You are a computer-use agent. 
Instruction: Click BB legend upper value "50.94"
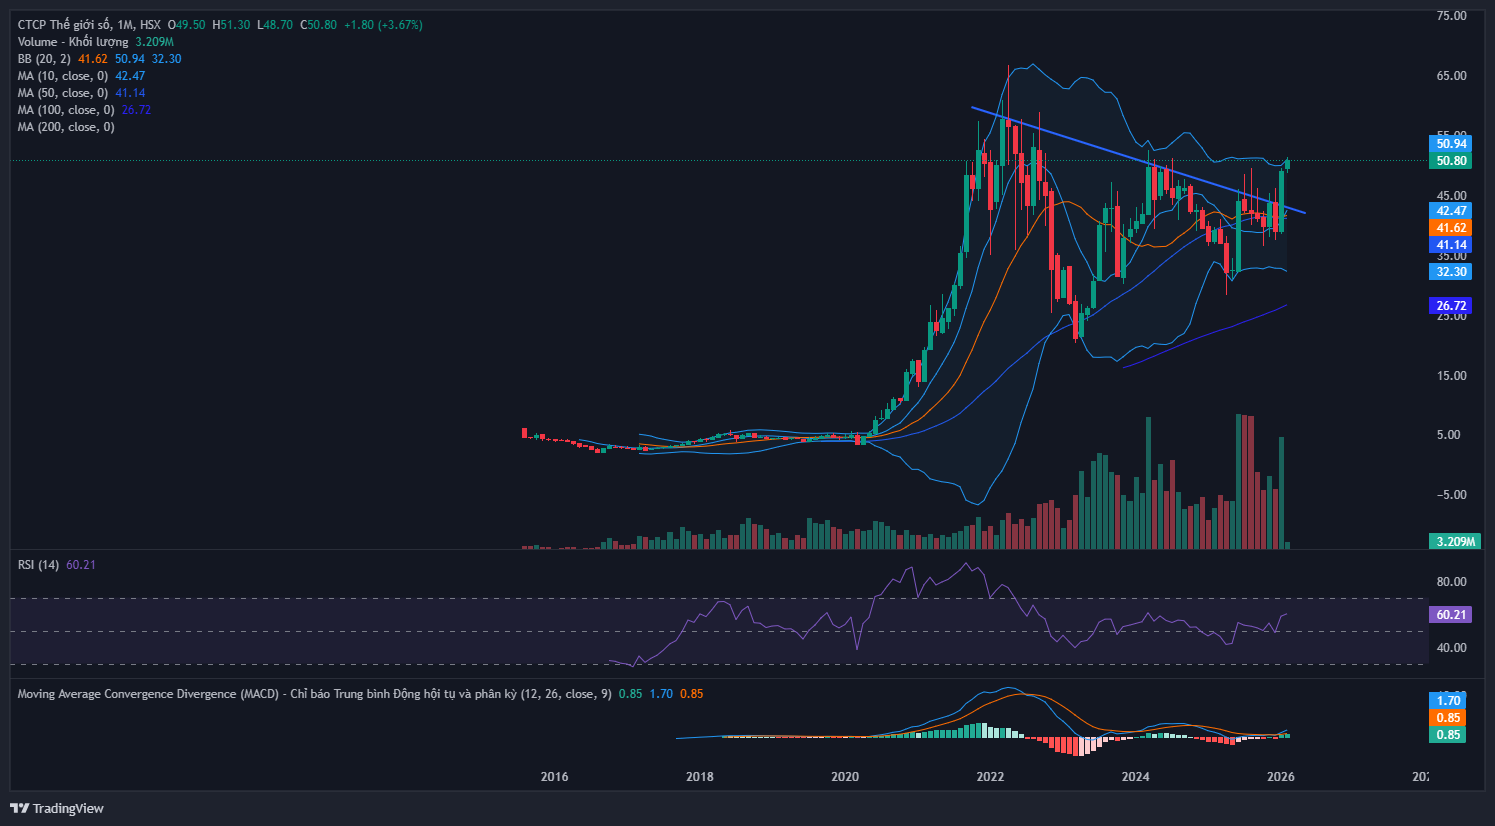click(x=130, y=59)
